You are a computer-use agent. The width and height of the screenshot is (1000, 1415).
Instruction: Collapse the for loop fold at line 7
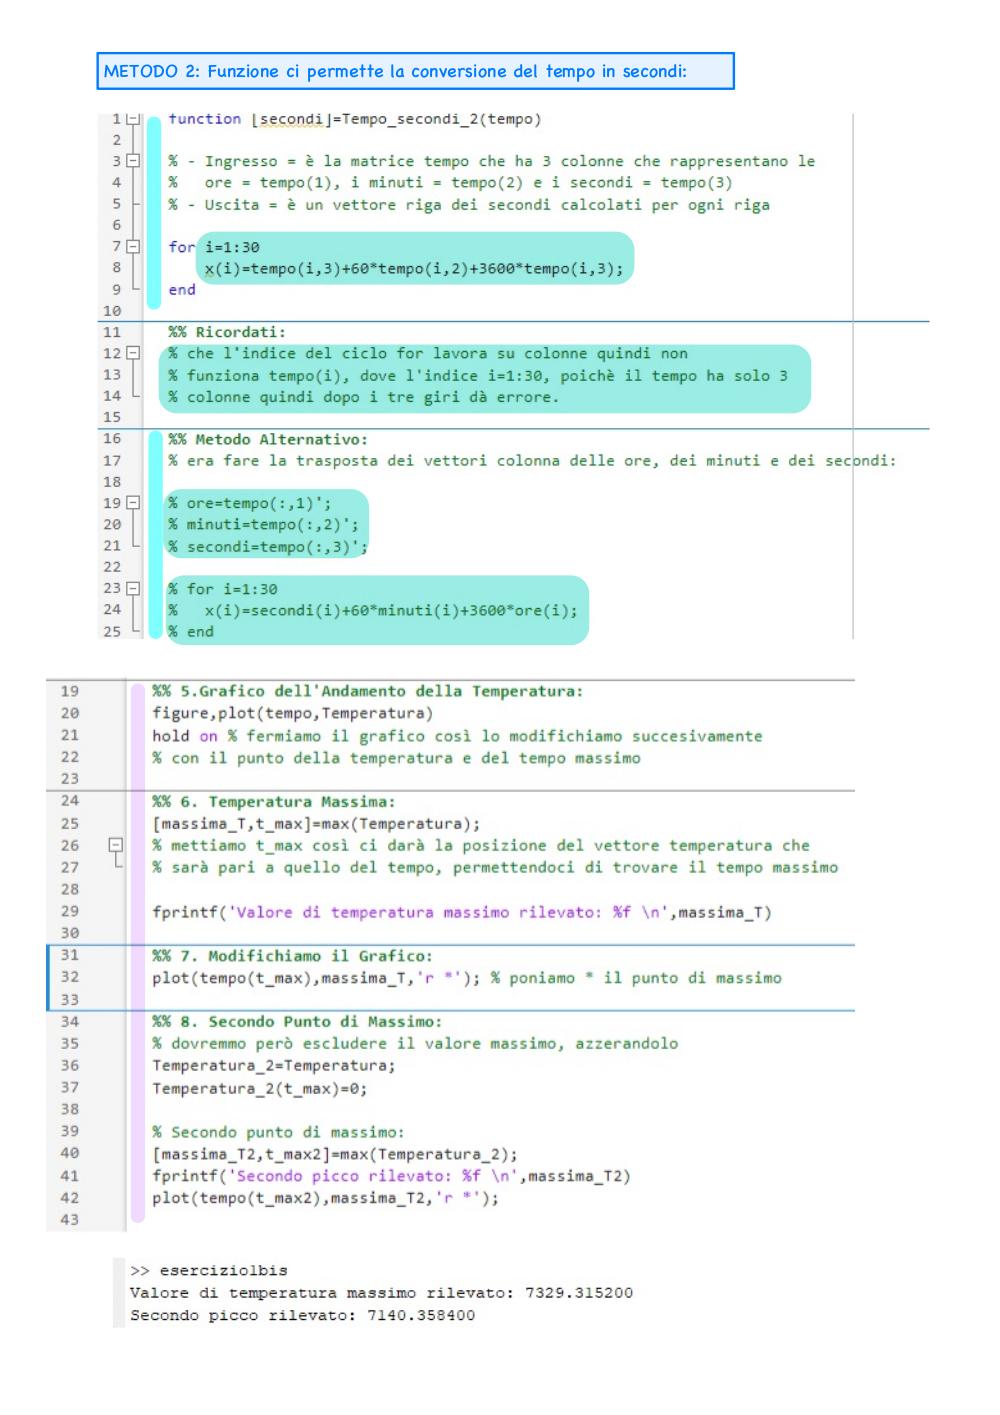pyautogui.click(x=133, y=246)
